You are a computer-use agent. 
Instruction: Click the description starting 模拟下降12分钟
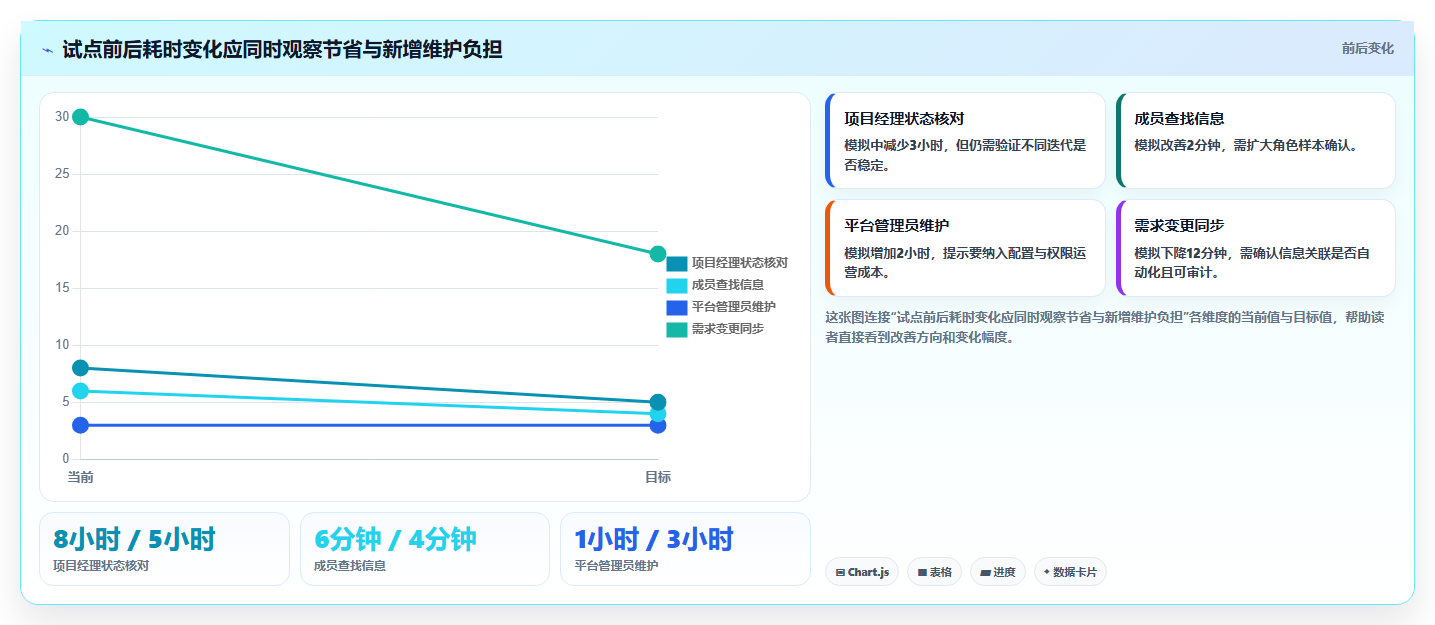(x=1252, y=262)
